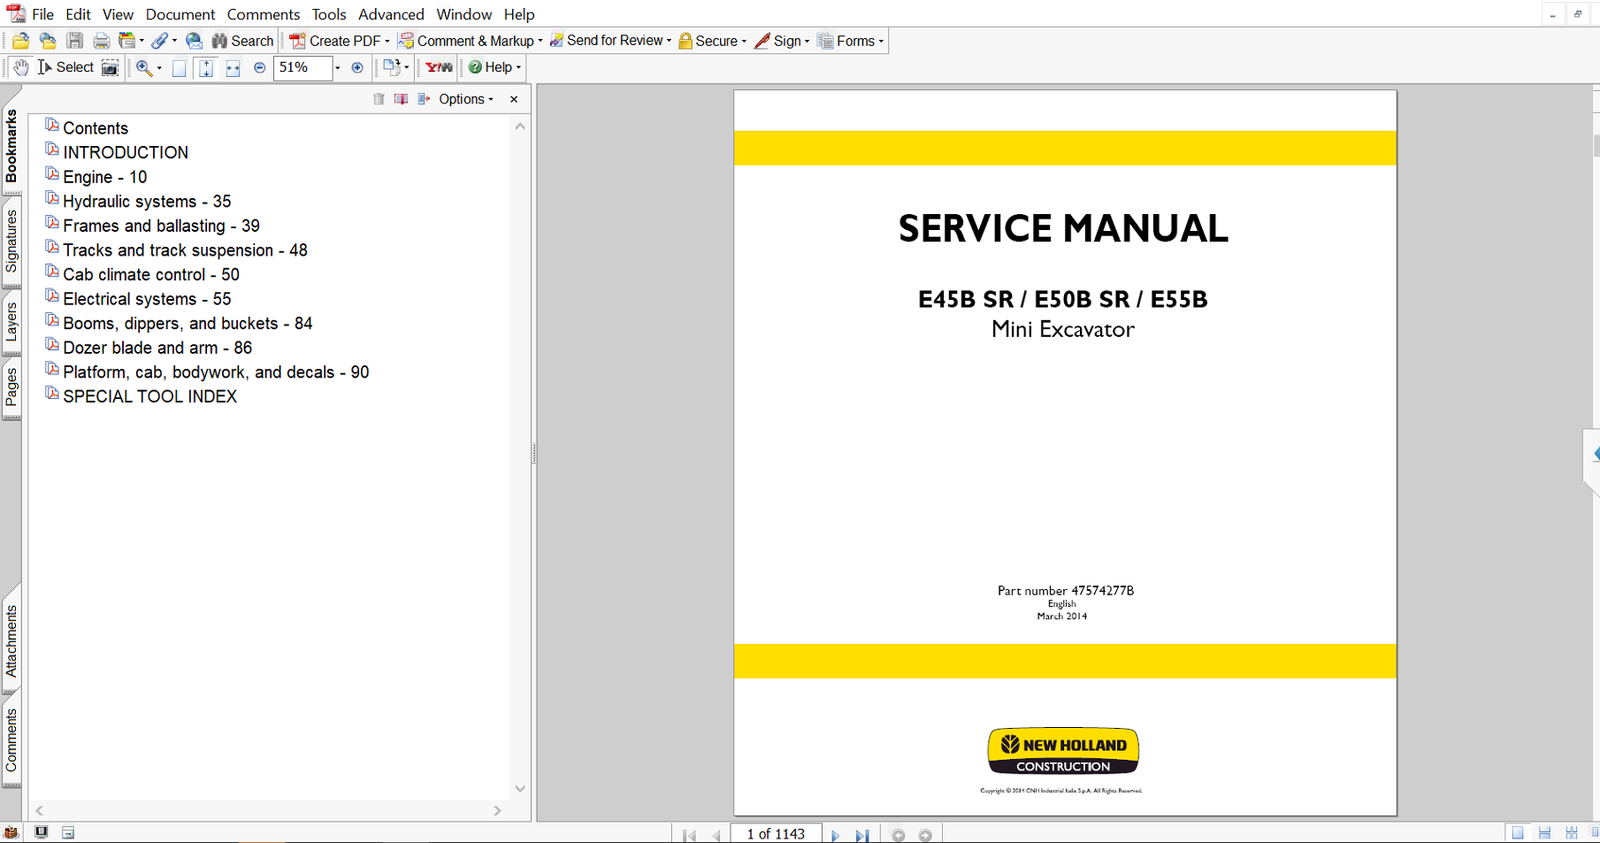1600x843 pixels.
Task: Toggle the Actual Size page view
Action: coord(179,68)
